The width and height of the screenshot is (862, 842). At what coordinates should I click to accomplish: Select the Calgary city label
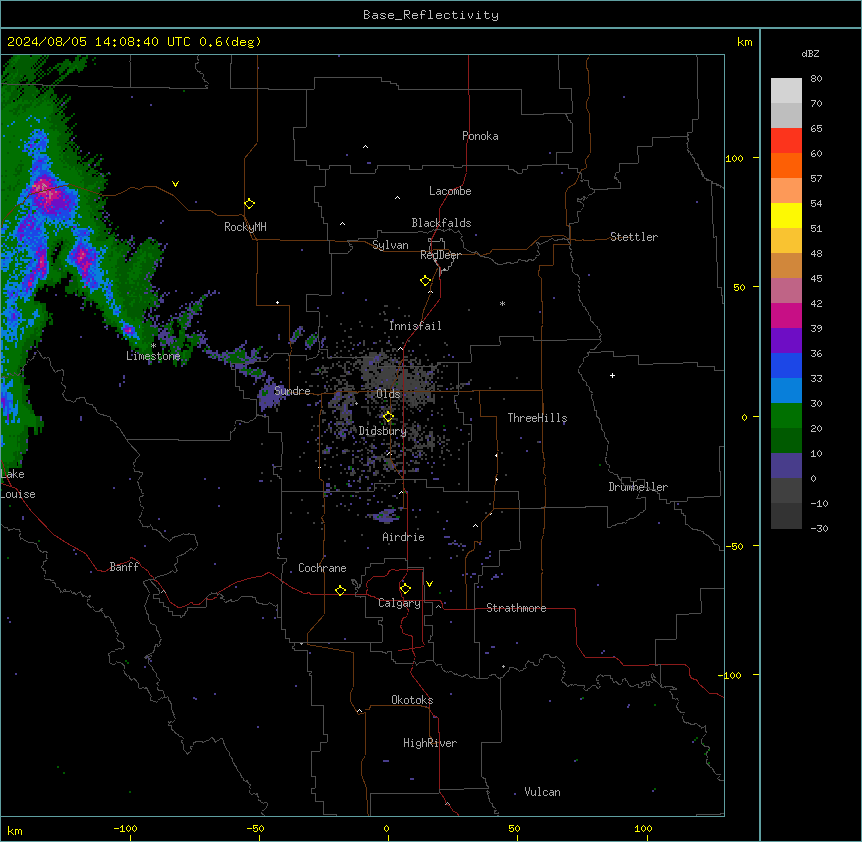coord(399,603)
